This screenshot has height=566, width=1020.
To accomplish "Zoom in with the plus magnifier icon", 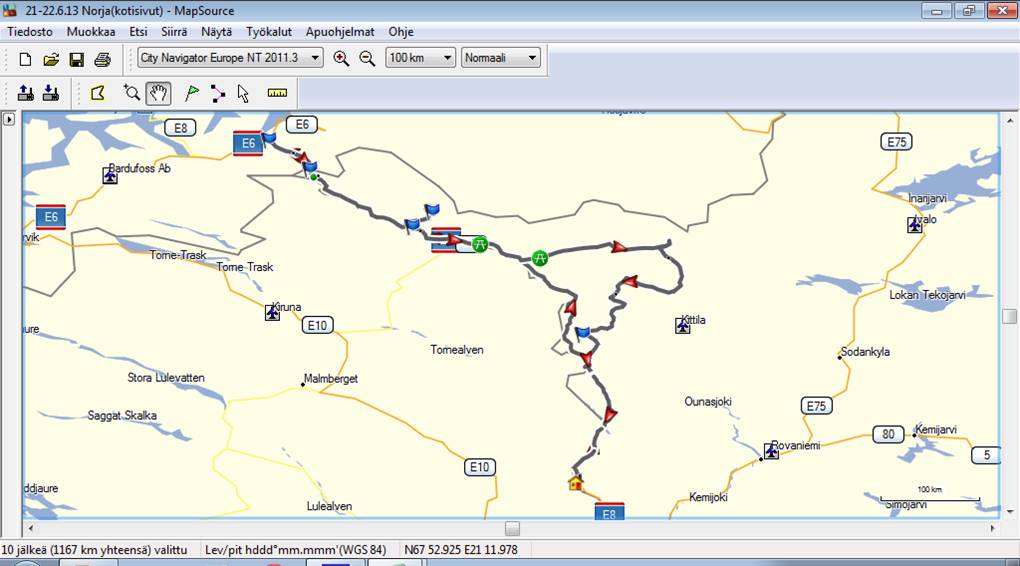I will (x=341, y=59).
